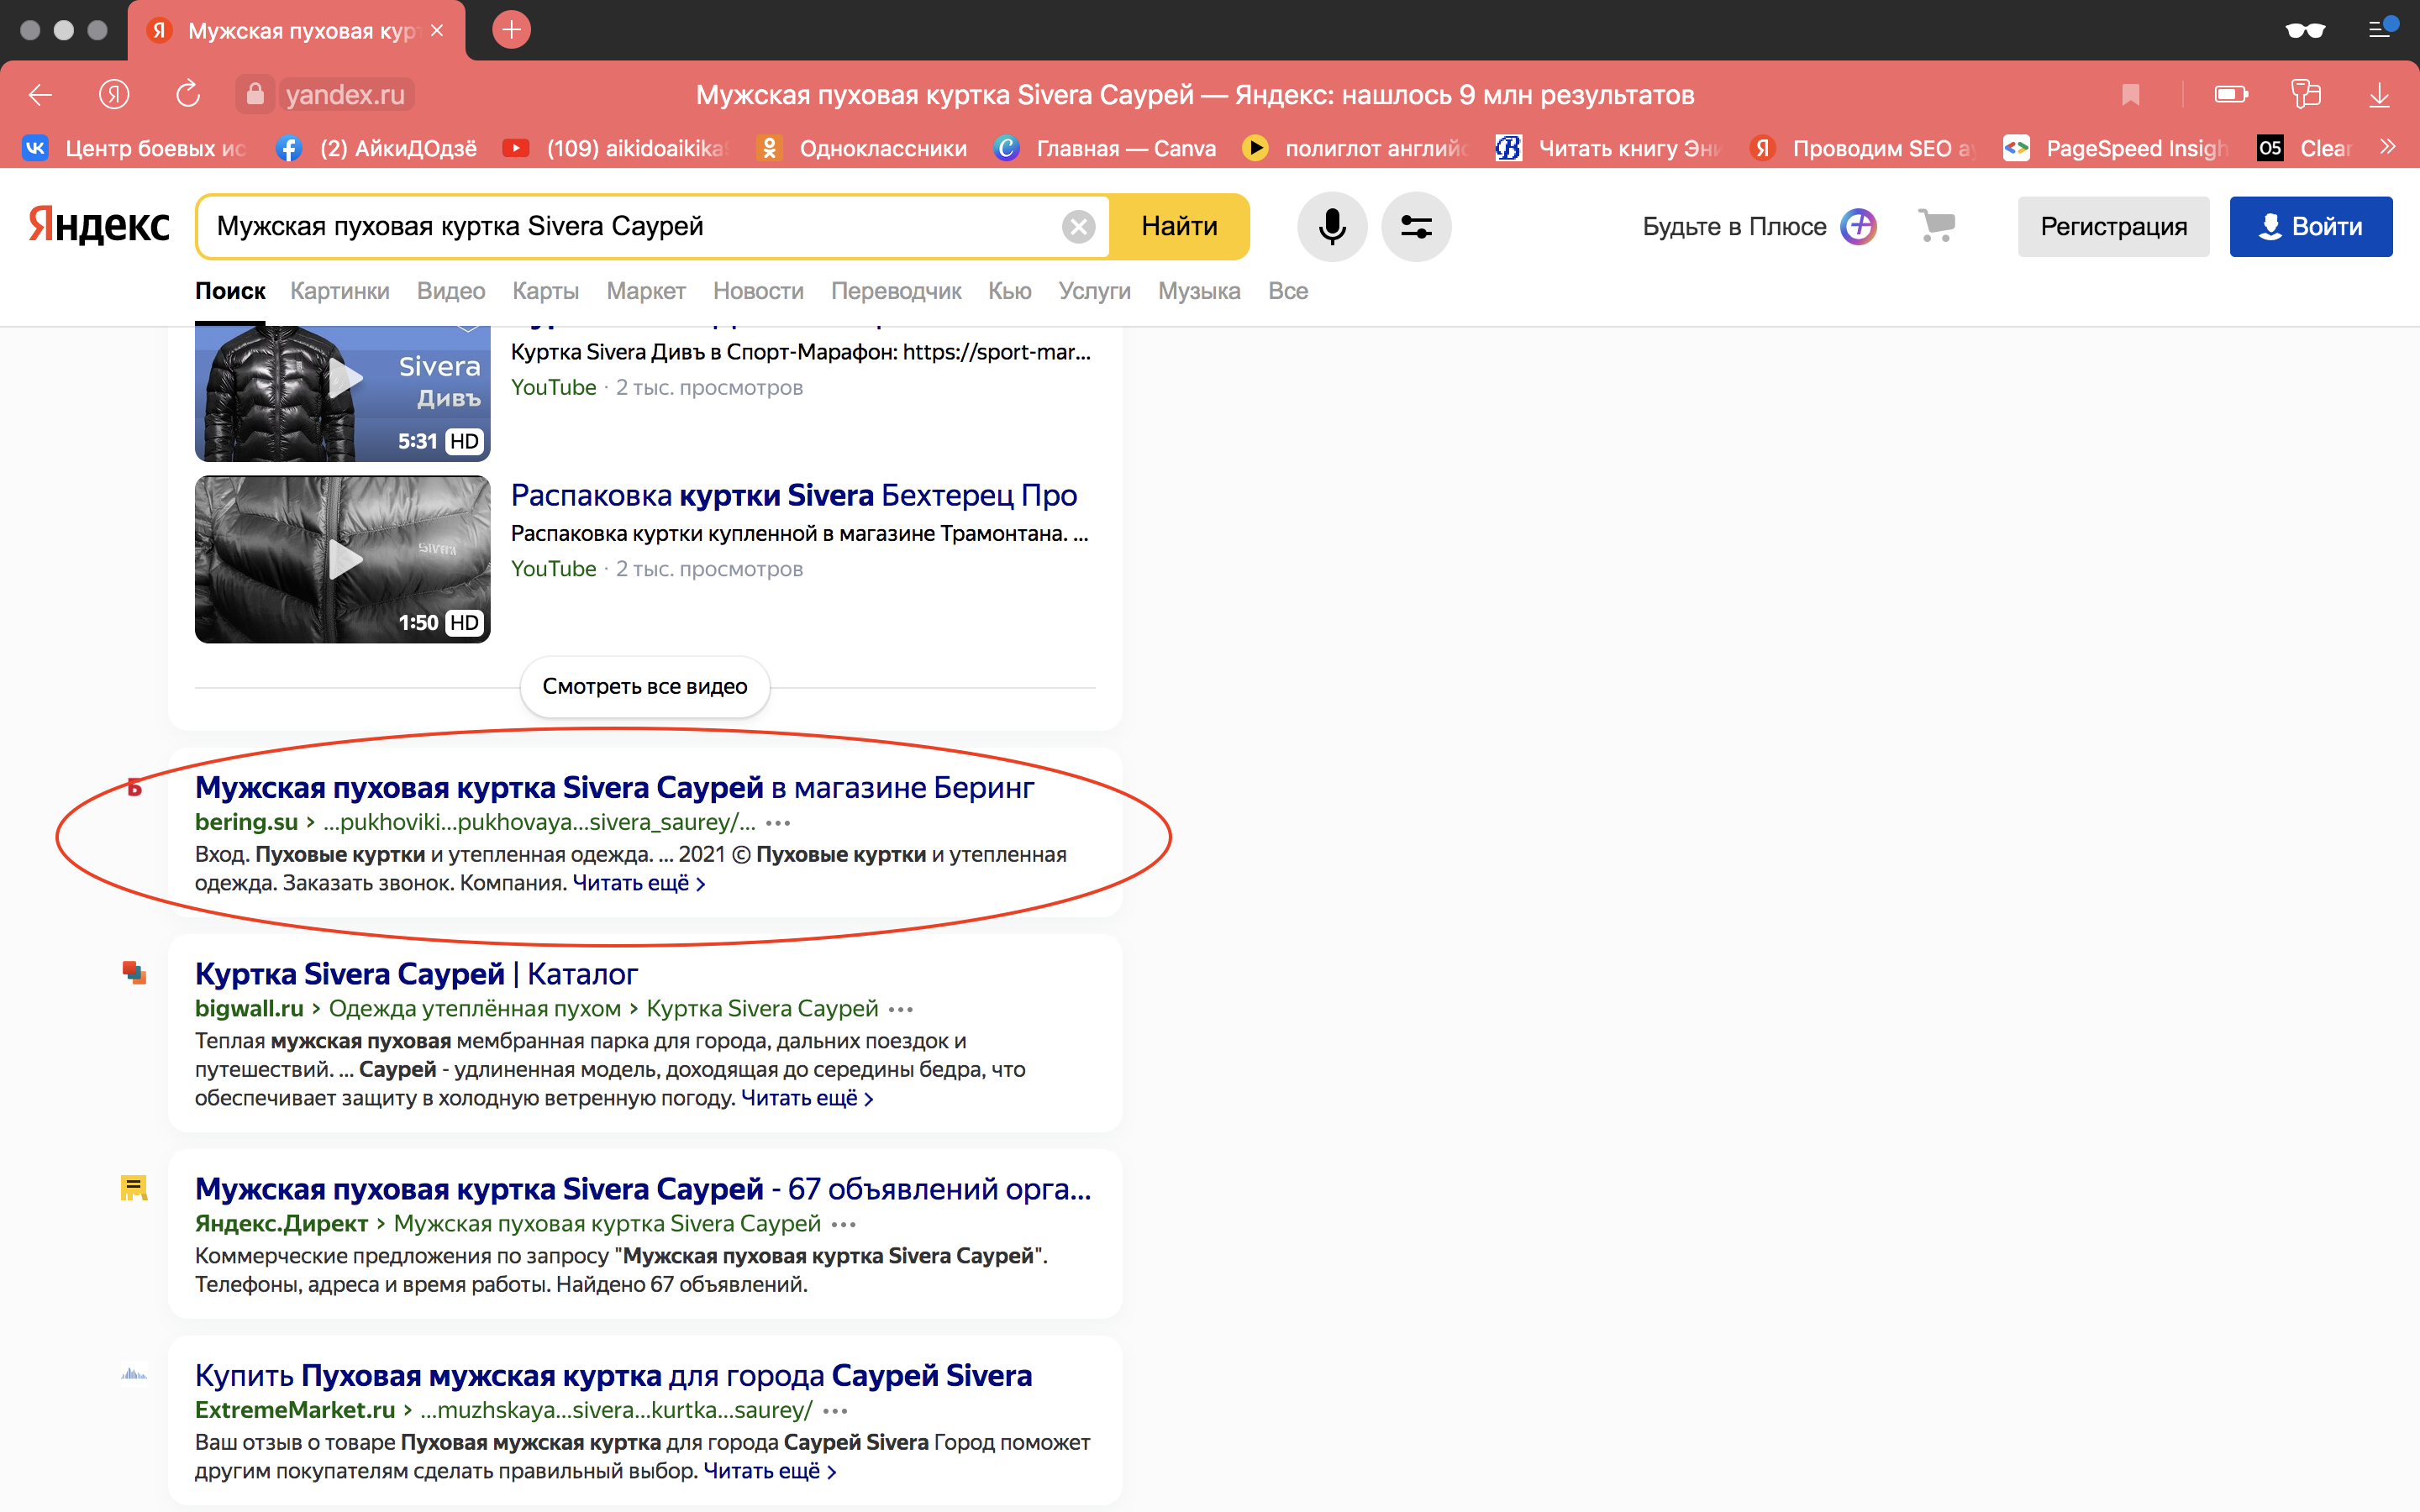Viewport: 2420px width, 1512px height.
Task: Switch to the Маркет search tab
Action: point(645,291)
